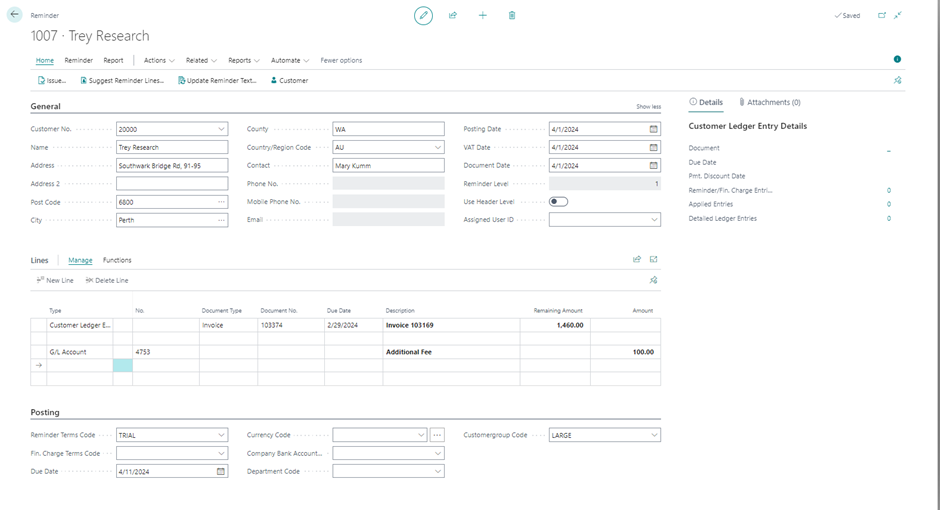Open City lookup ellipsis
Viewport: 940px width, 510px height.
[221, 220]
